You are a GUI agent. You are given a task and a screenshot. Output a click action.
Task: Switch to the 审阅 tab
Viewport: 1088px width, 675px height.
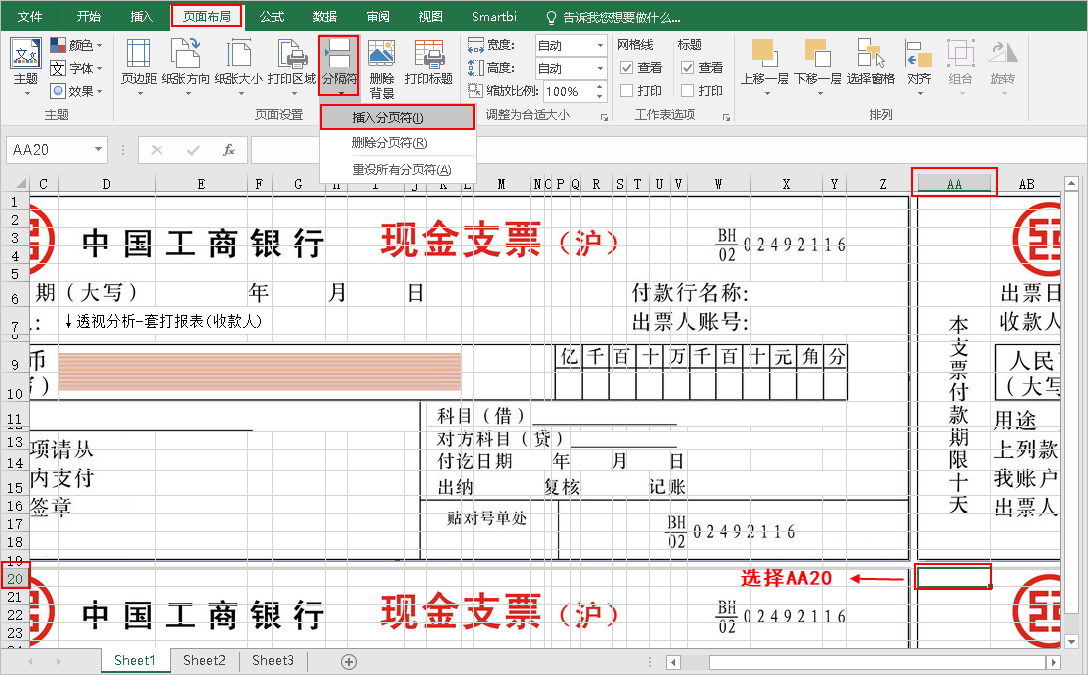click(x=378, y=17)
